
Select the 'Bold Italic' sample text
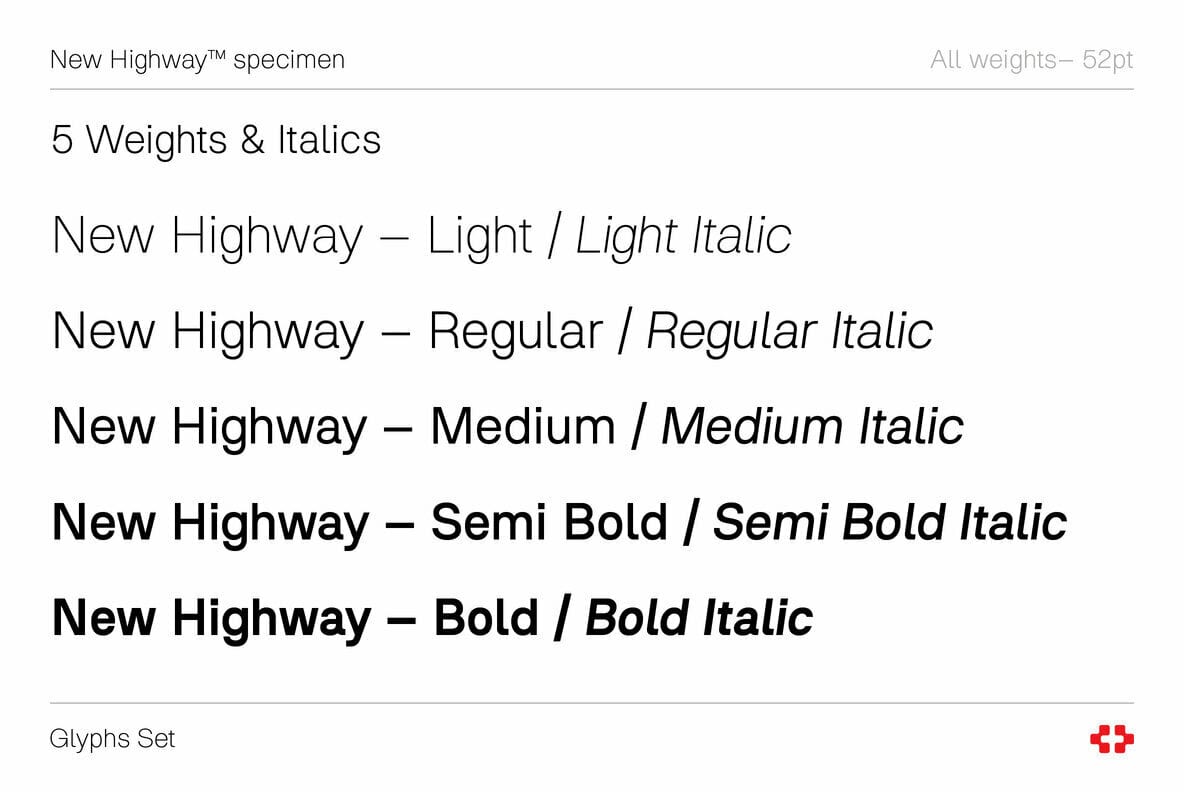[x=698, y=618]
